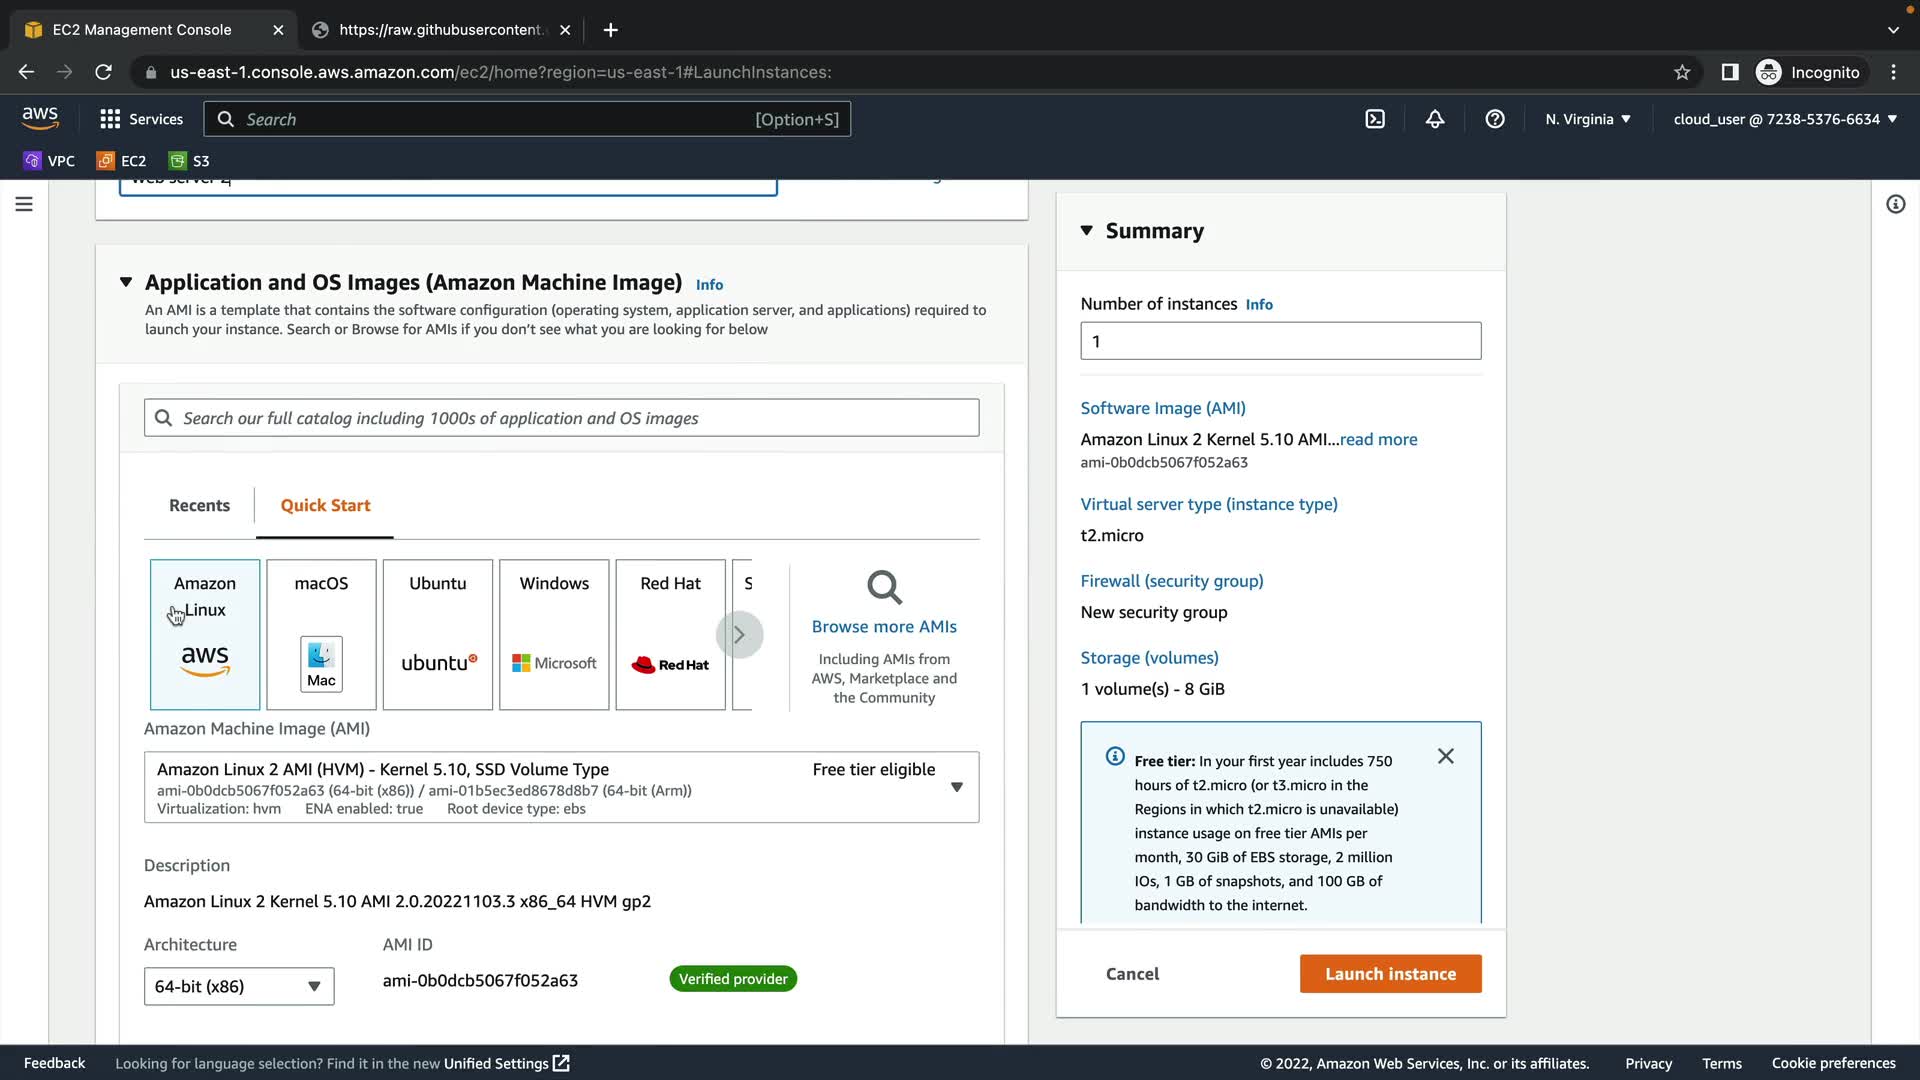Screen dimensions: 1920x1080
Task: Click the AWS logo home icon
Action: (40, 118)
